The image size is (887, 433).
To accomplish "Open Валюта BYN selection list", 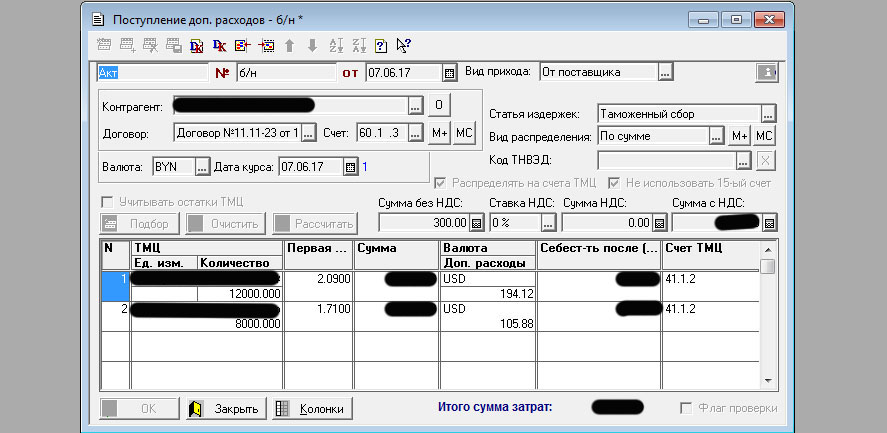I will pos(201,167).
